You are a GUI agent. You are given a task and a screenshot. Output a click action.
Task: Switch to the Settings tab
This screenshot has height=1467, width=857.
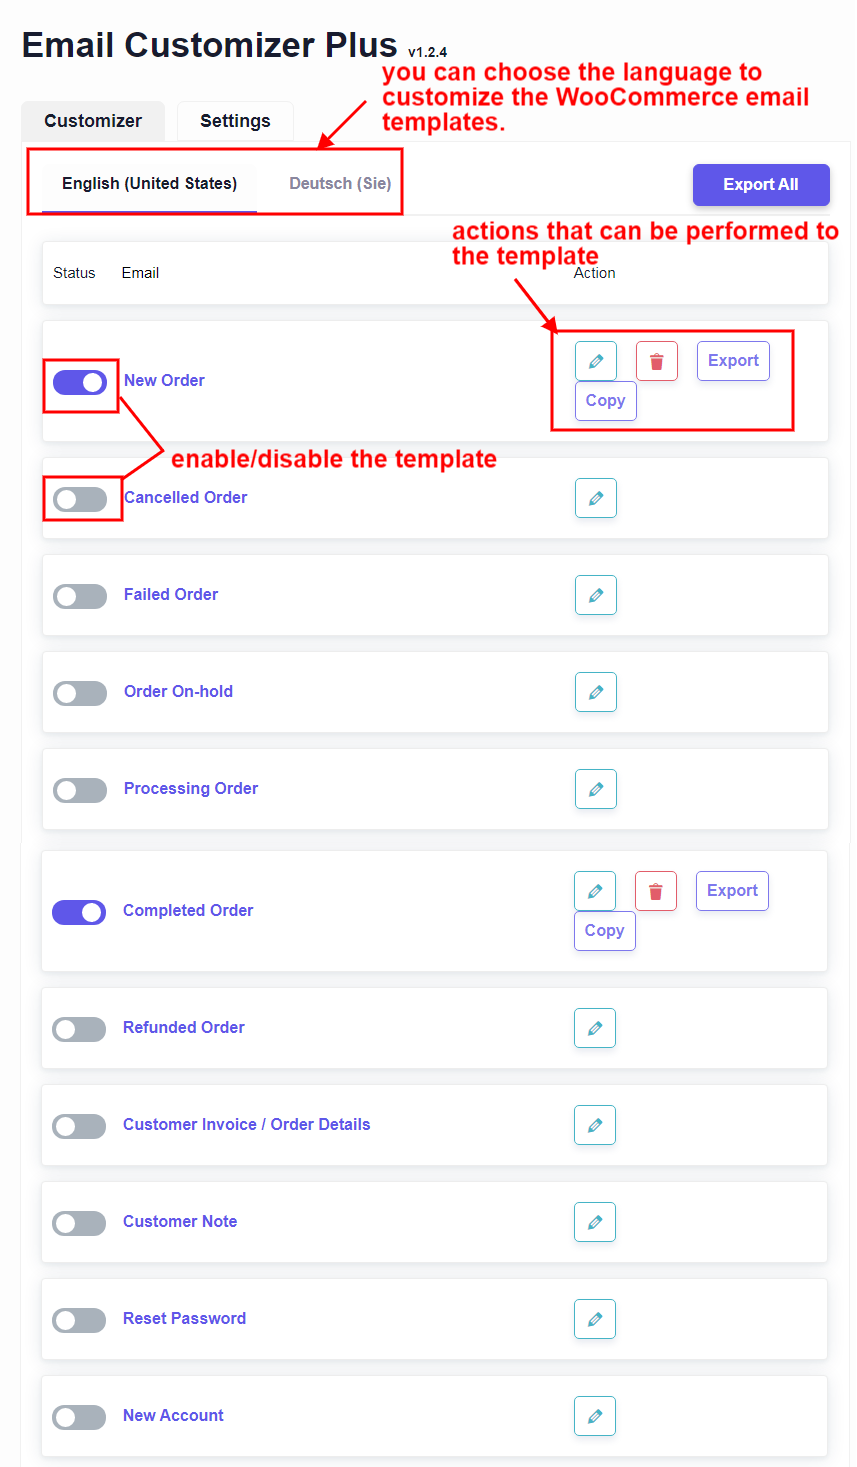[234, 120]
